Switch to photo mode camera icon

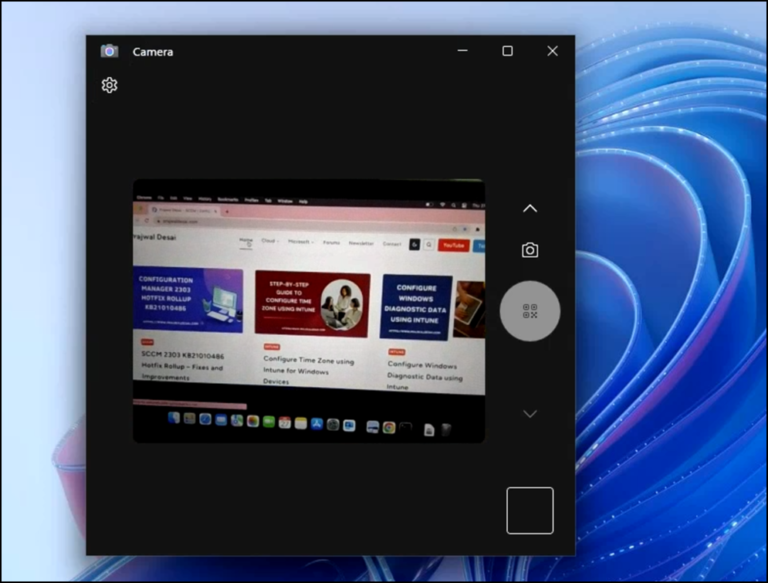tap(530, 250)
